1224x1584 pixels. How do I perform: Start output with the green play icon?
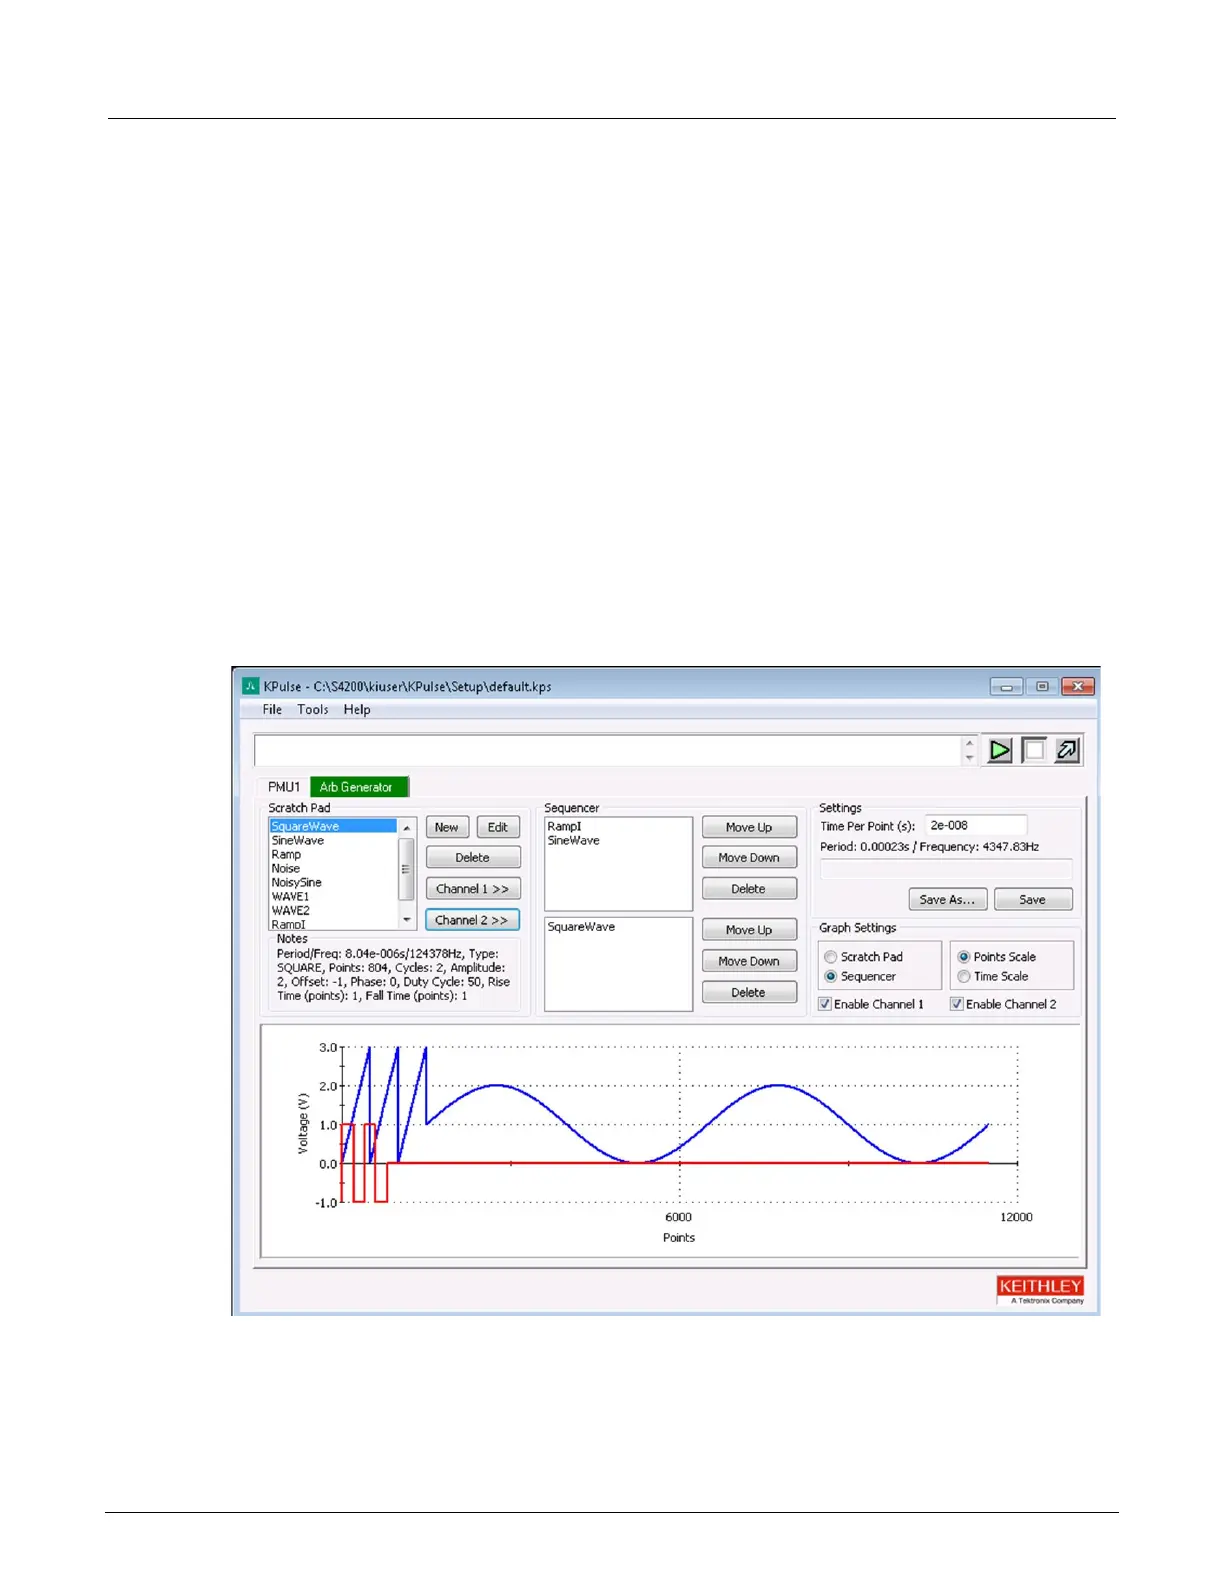pyautogui.click(x=999, y=751)
